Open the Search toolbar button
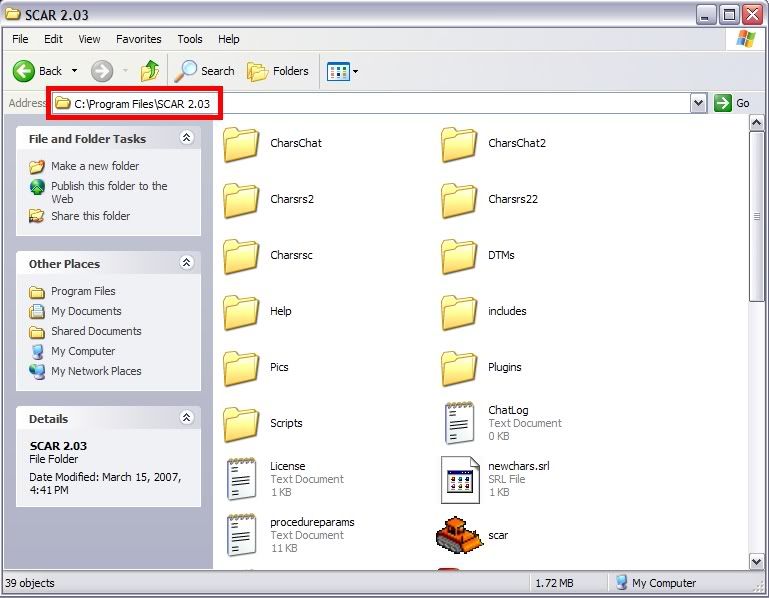This screenshot has width=769, height=598. click(x=205, y=71)
